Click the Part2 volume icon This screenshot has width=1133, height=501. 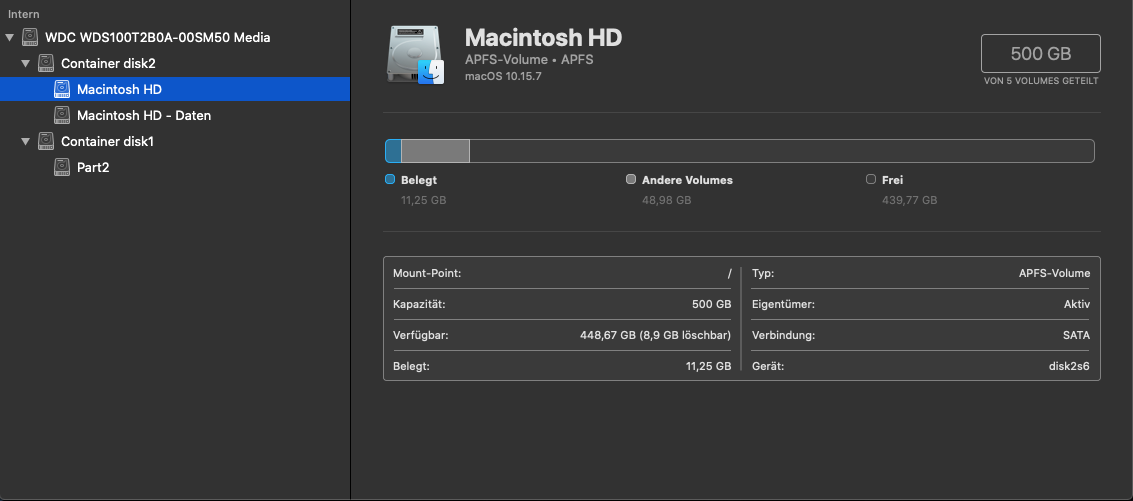point(62,167)
